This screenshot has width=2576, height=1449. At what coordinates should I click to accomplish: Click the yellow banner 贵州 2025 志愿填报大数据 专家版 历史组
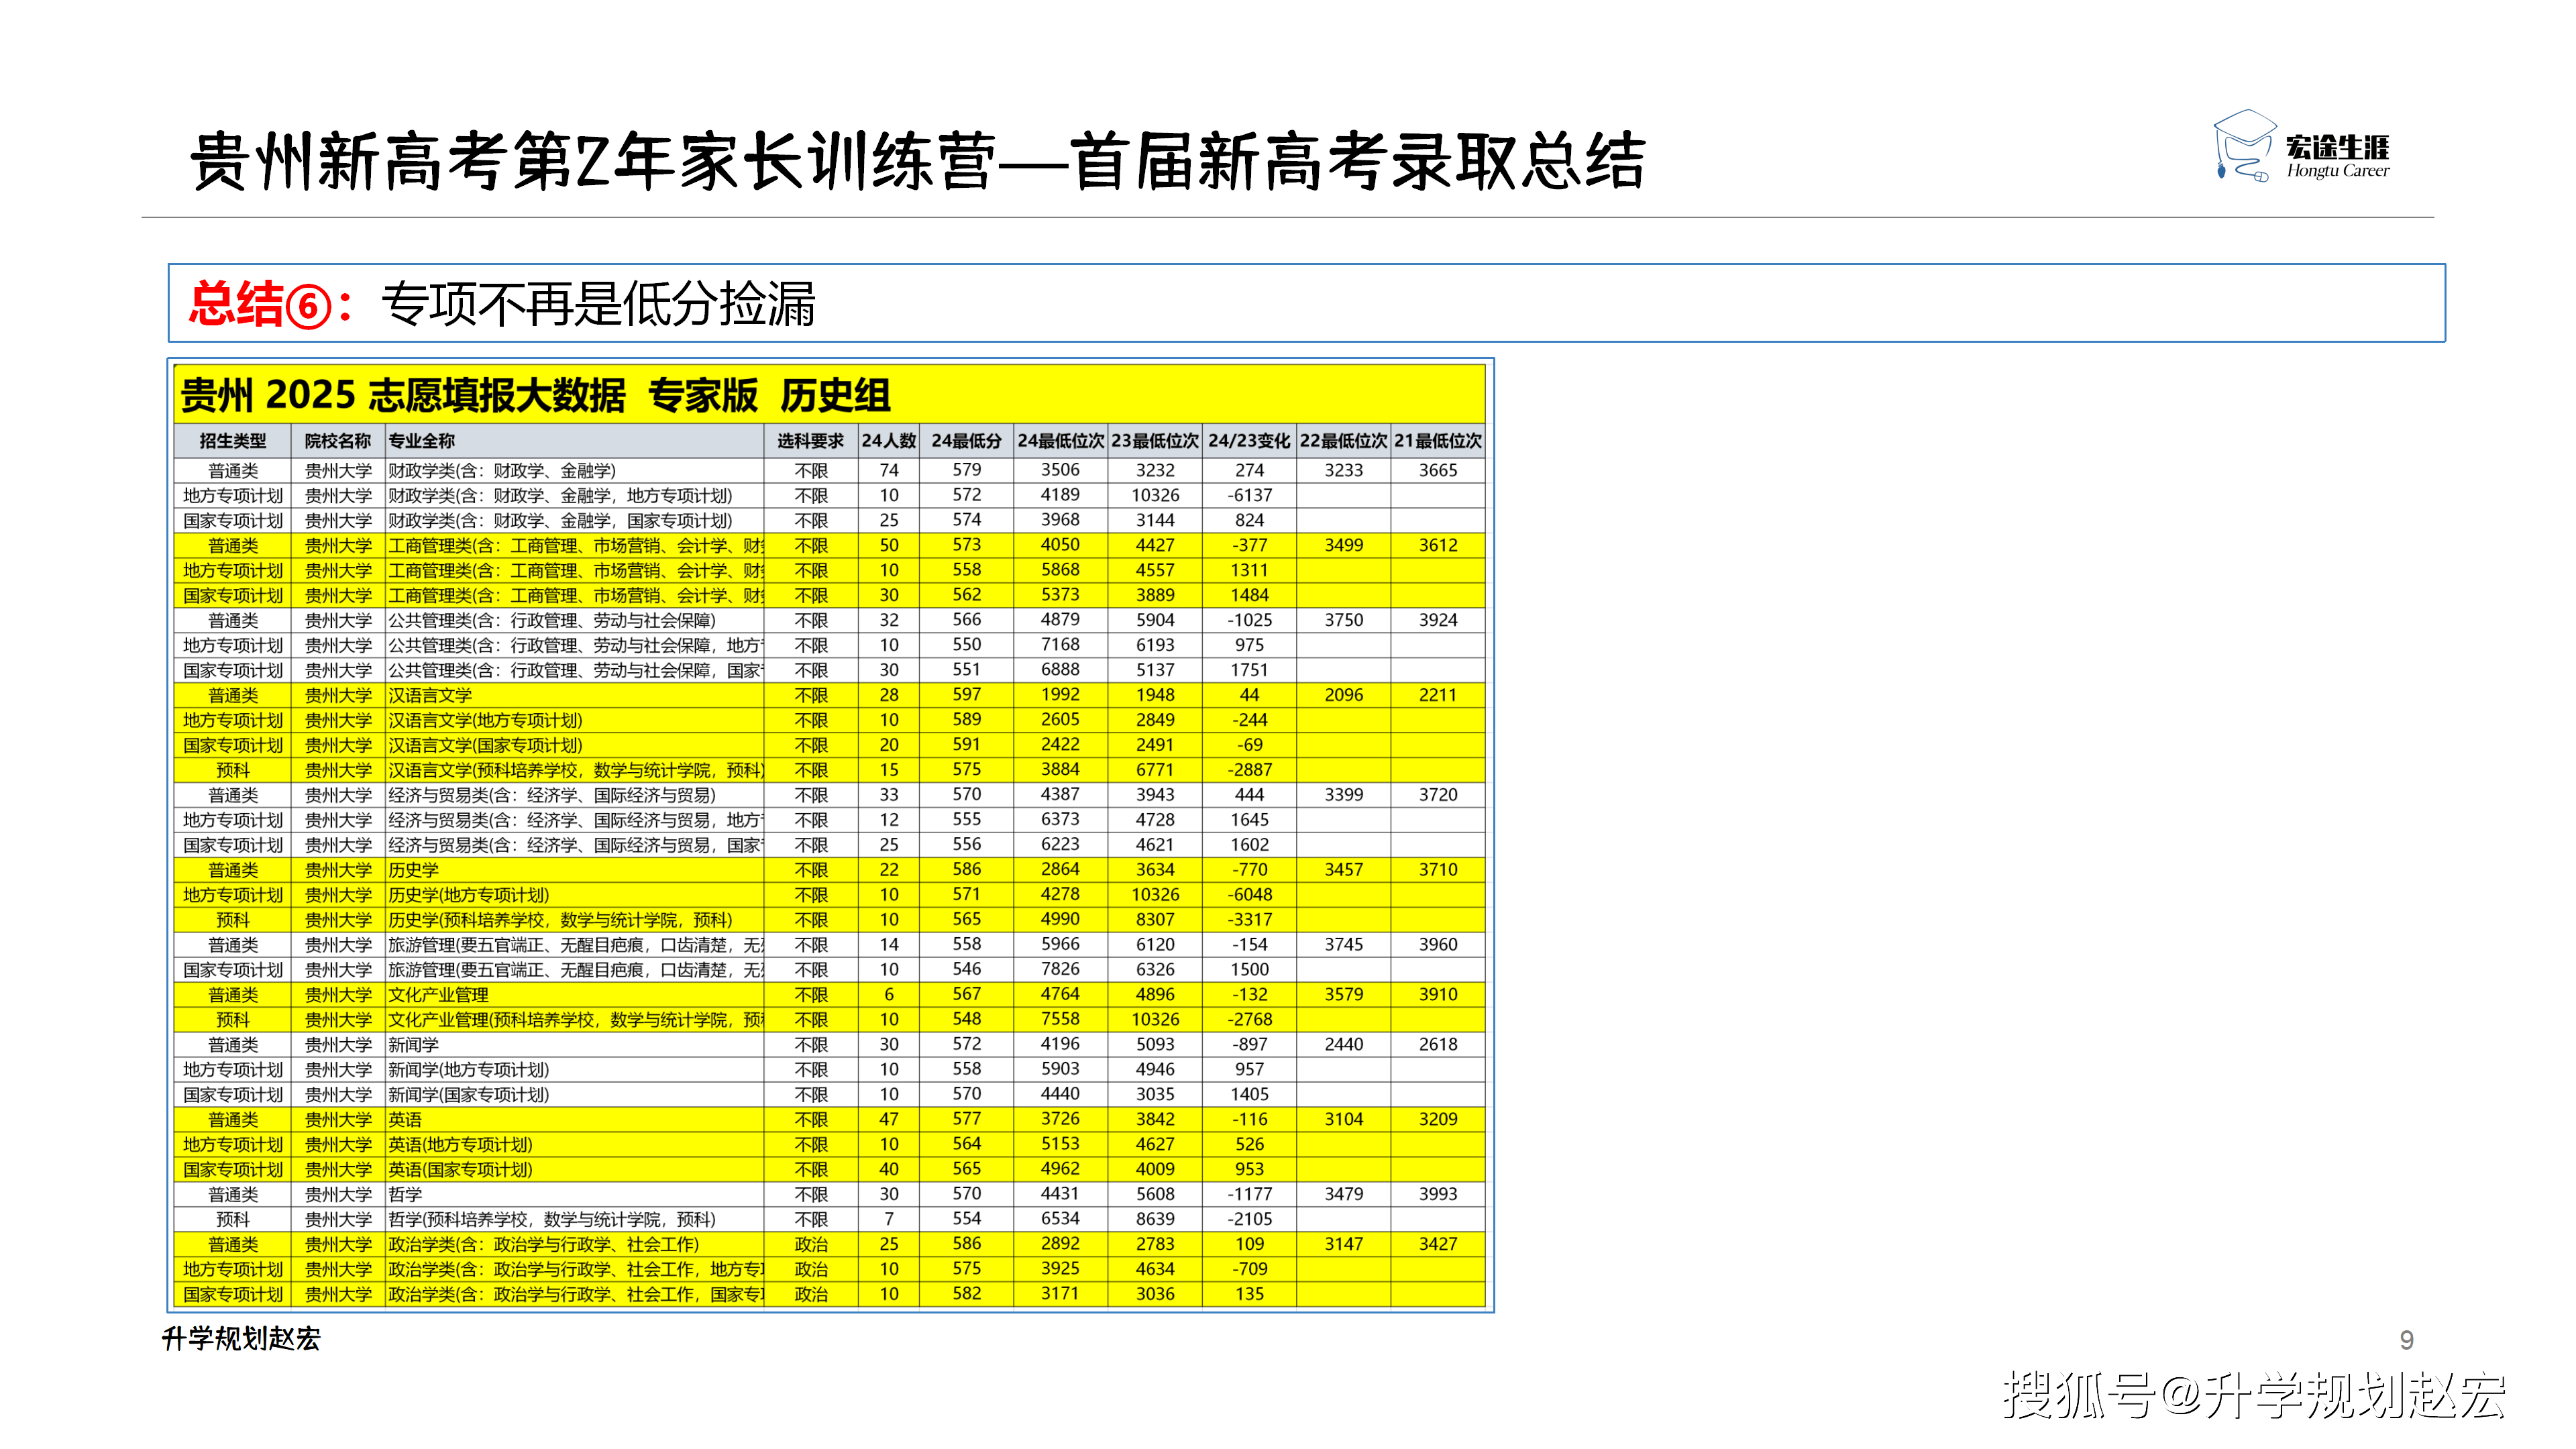[829, 394]
